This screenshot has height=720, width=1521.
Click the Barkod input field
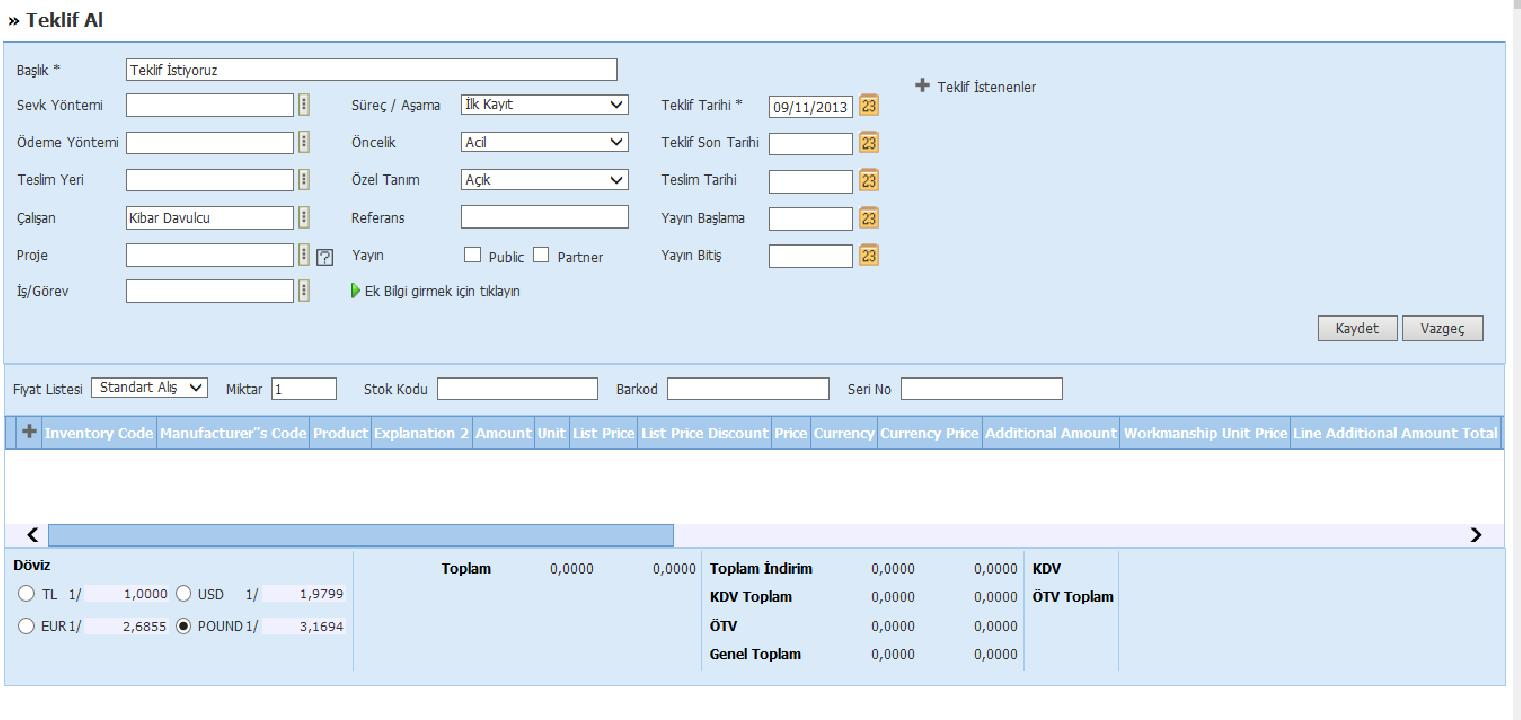pos(748,388)
